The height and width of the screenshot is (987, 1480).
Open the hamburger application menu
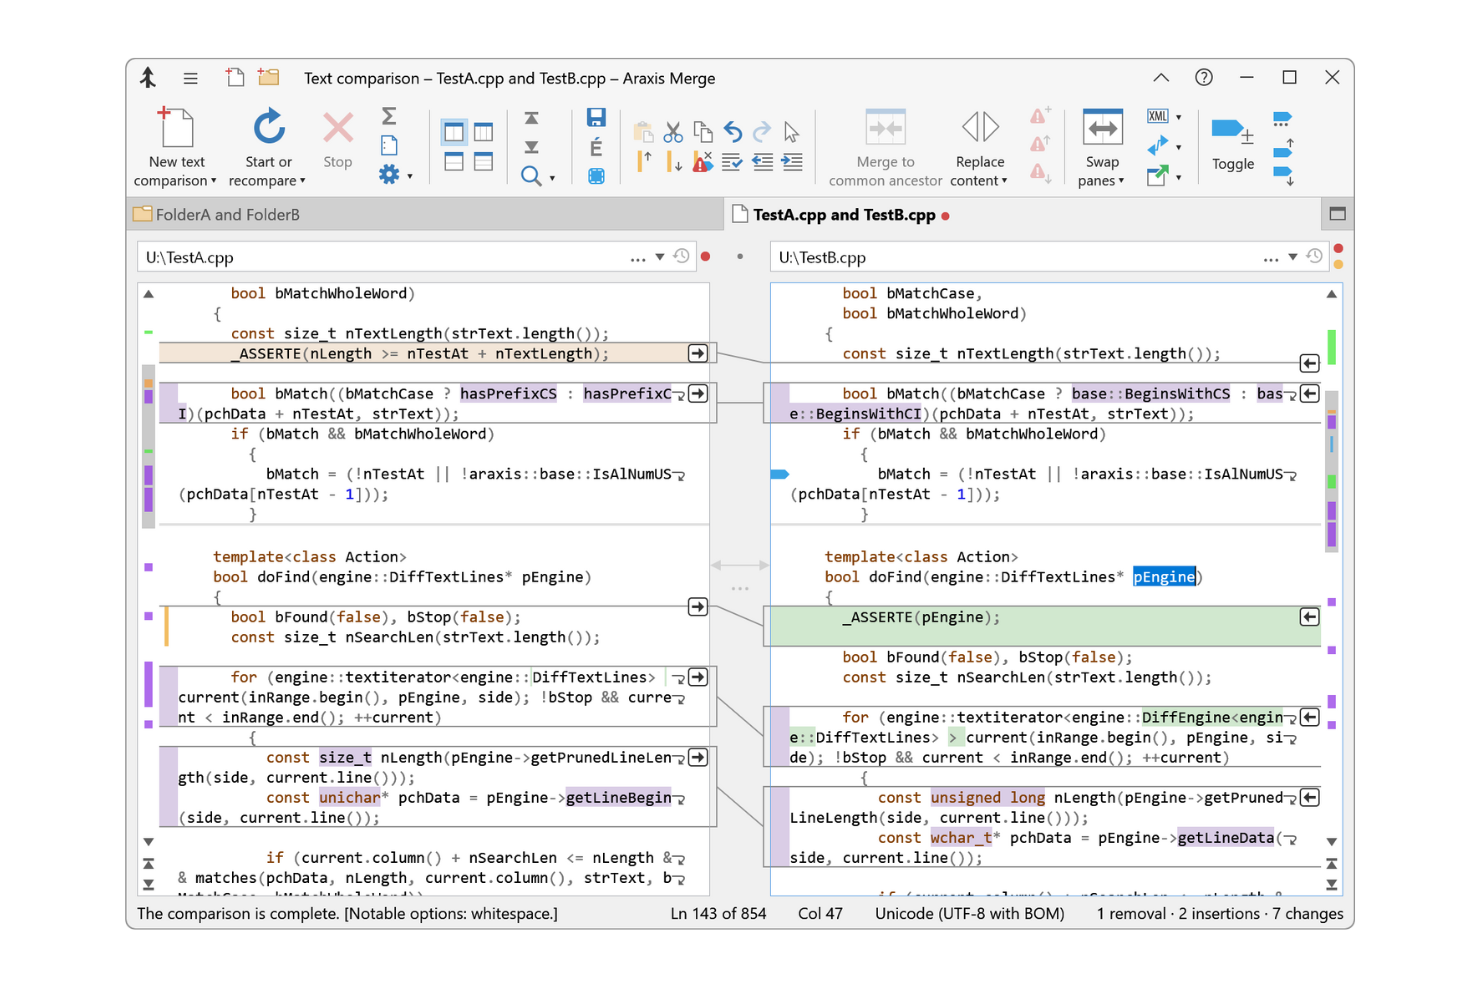tap(190, 78)
